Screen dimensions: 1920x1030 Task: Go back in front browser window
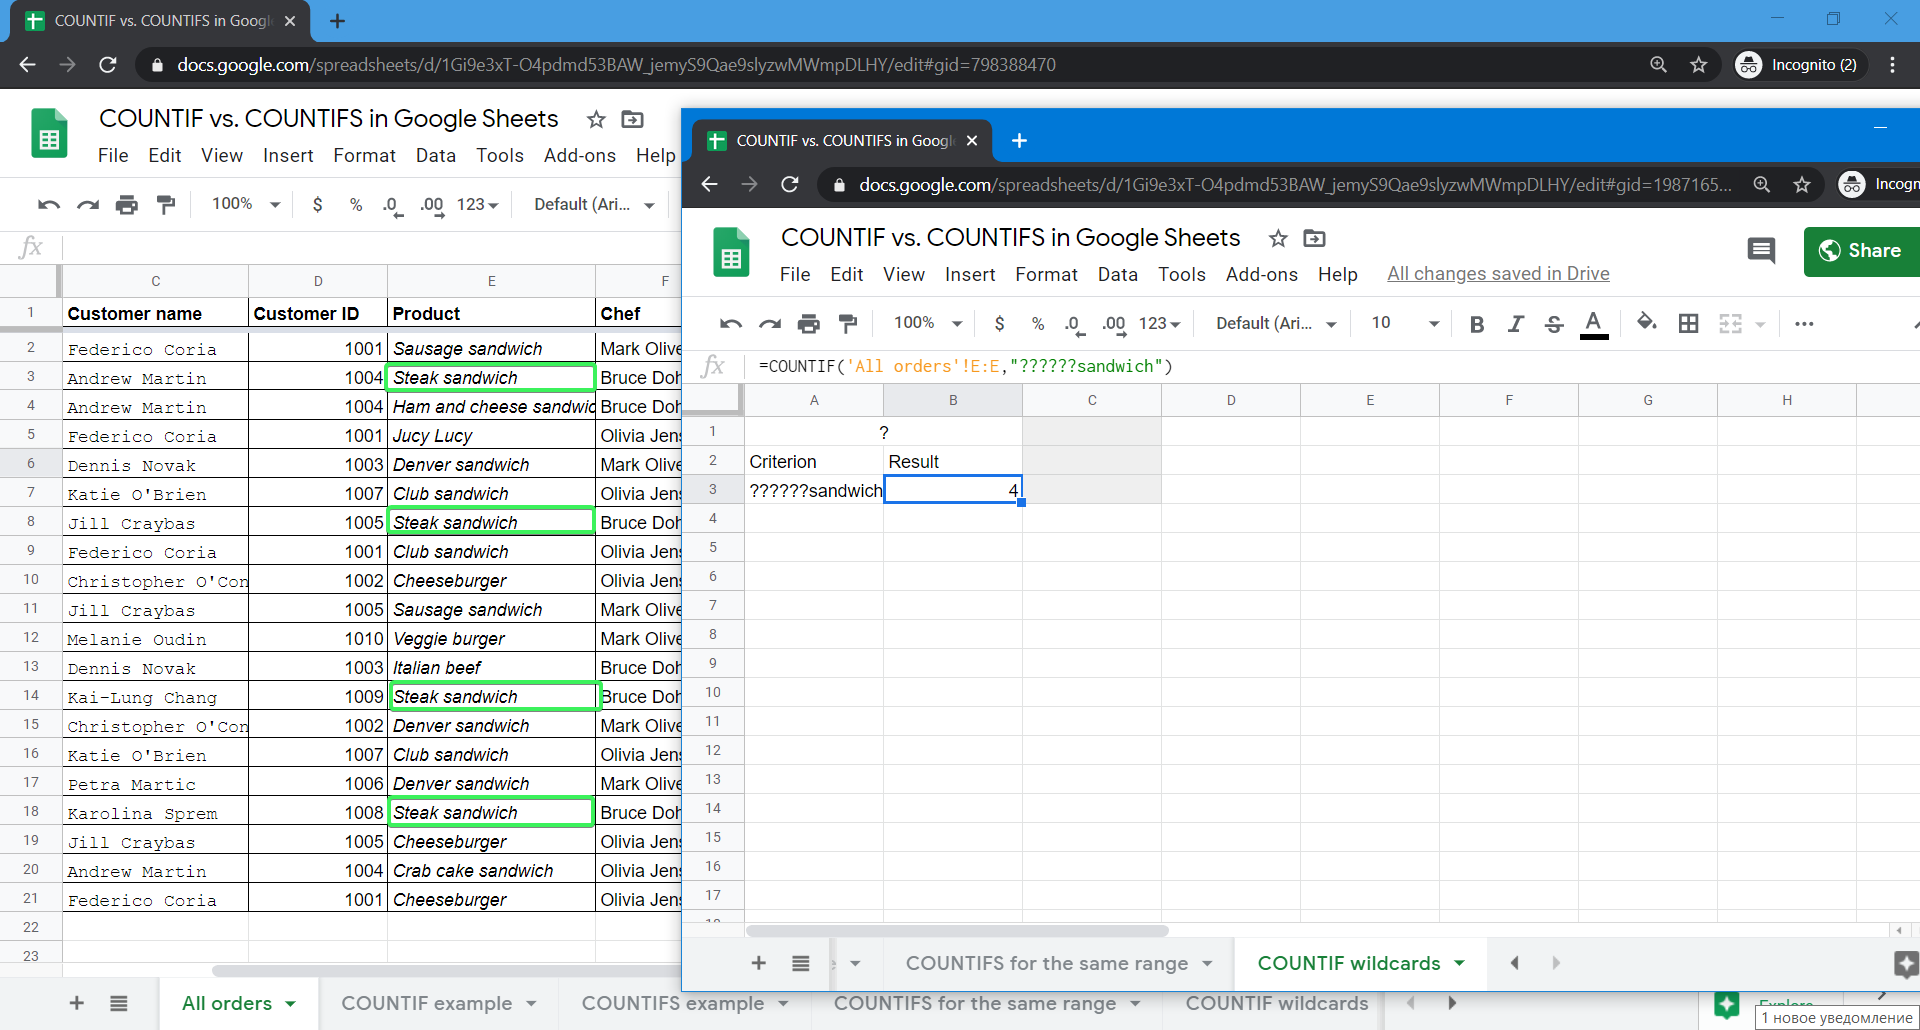709,184
